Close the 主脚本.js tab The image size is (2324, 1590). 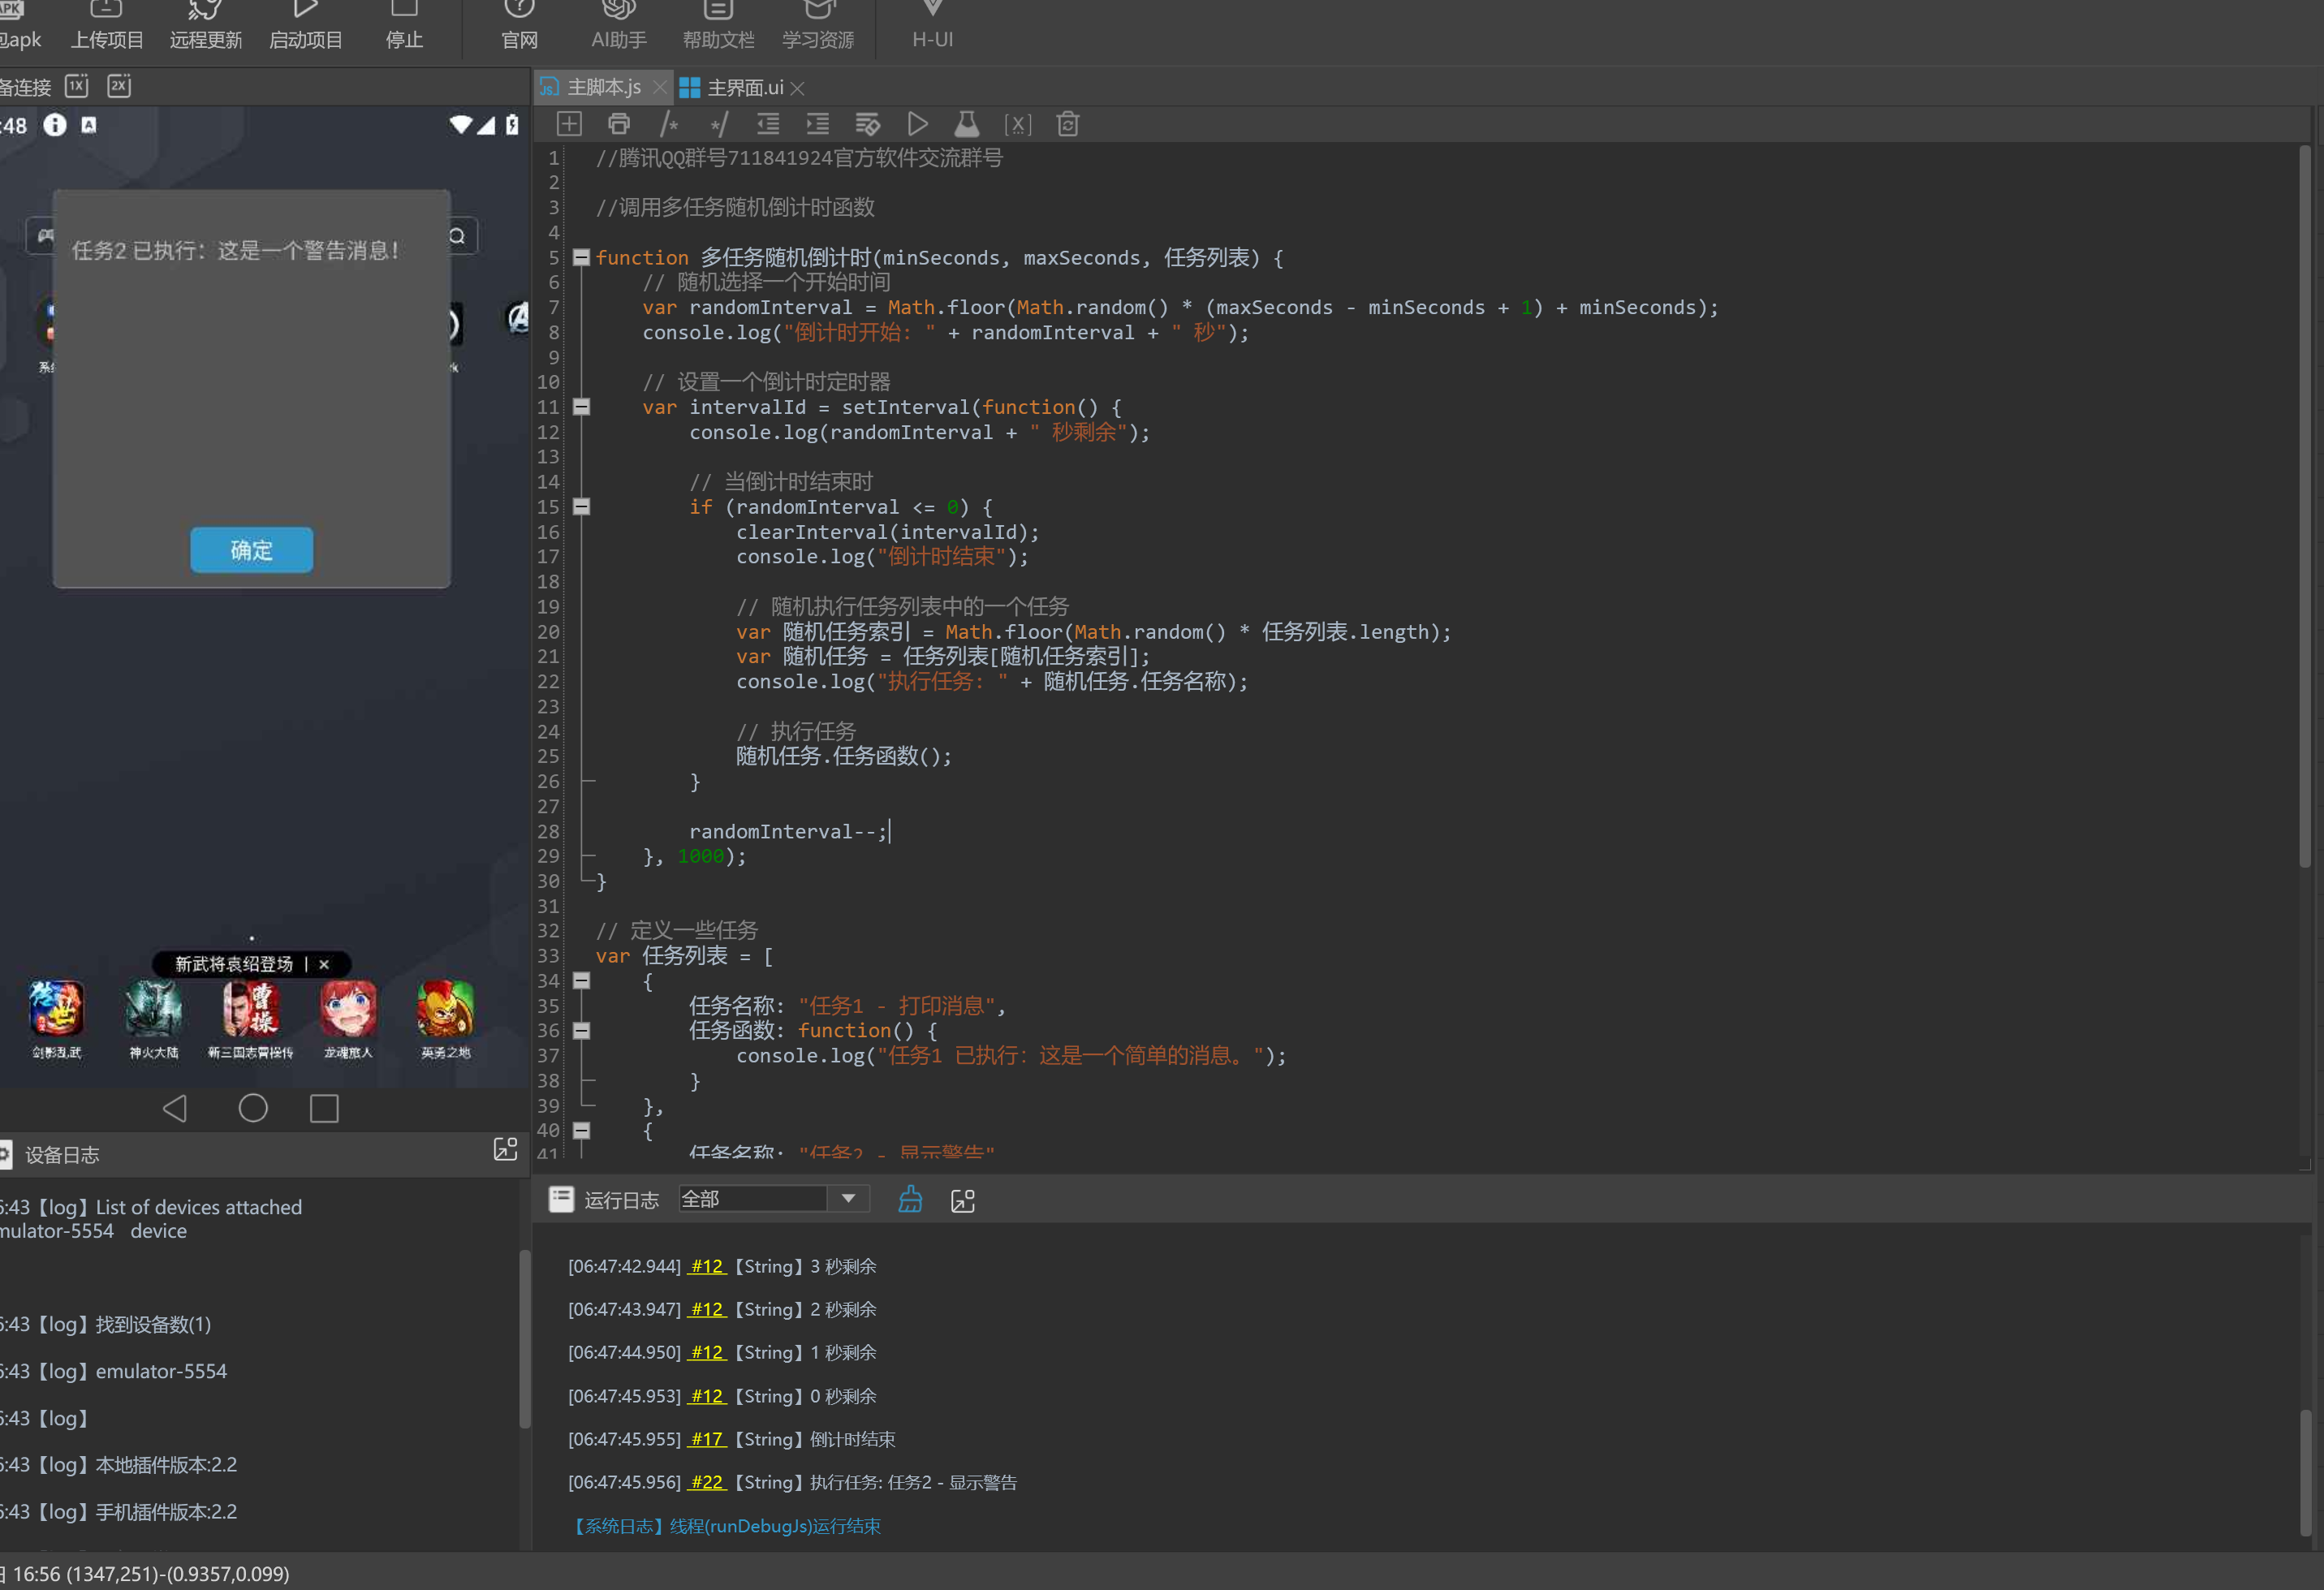[x=659, y=88]
